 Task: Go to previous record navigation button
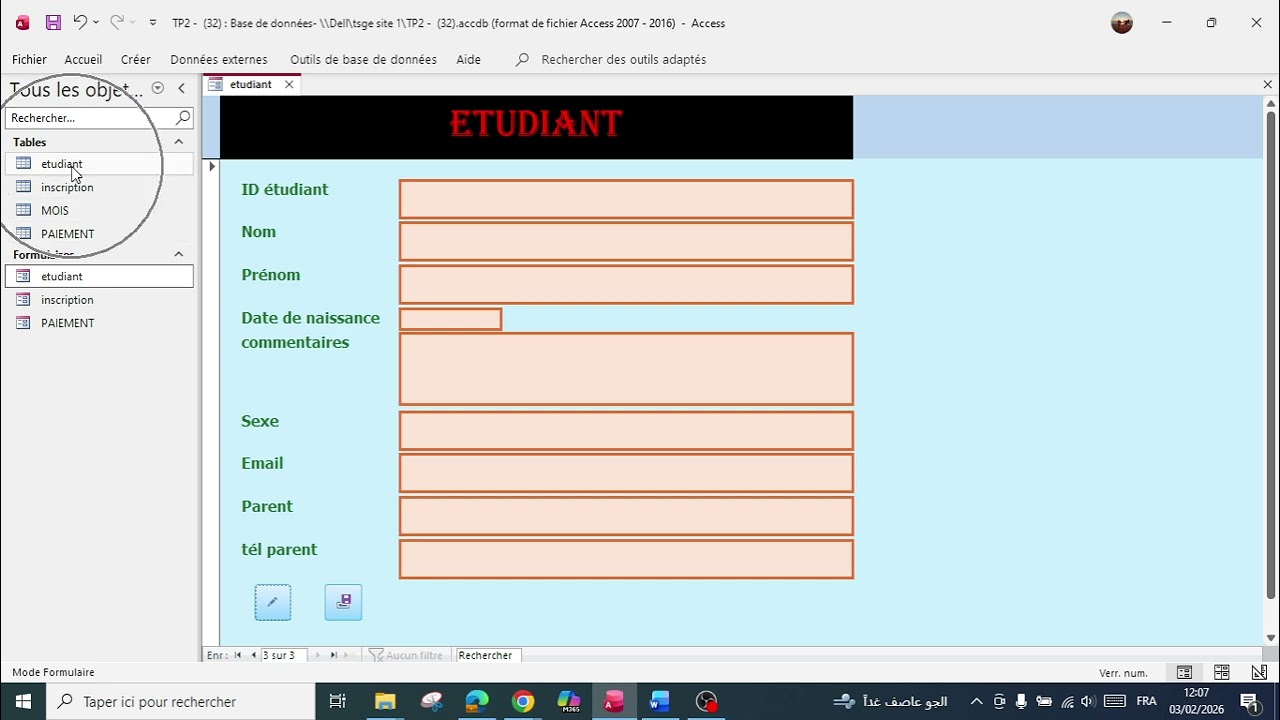253,655
